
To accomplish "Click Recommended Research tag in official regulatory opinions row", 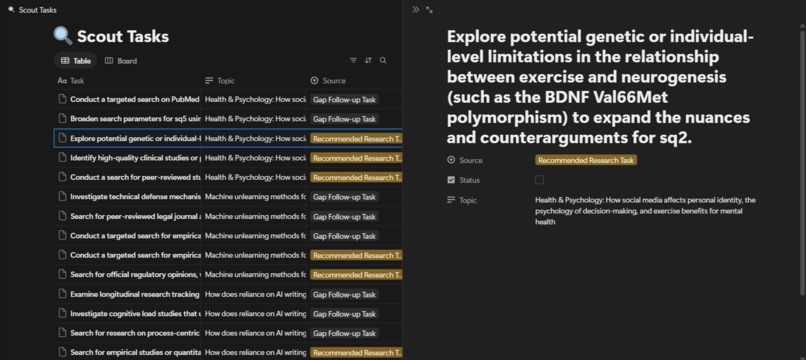I will coord(356,275).
